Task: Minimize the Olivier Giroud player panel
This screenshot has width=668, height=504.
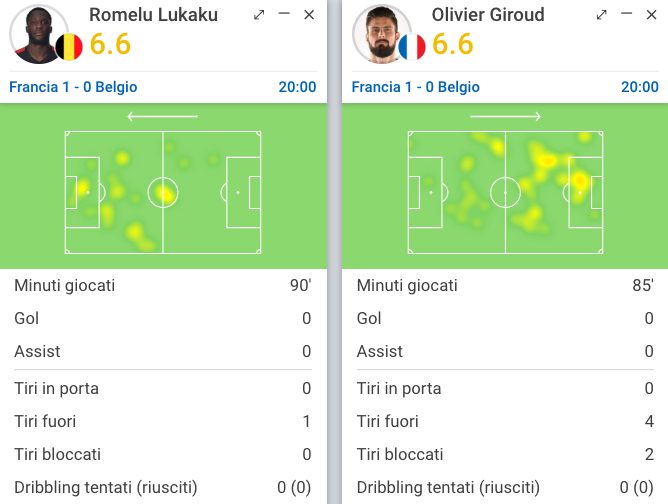Action: pos(626,14)
